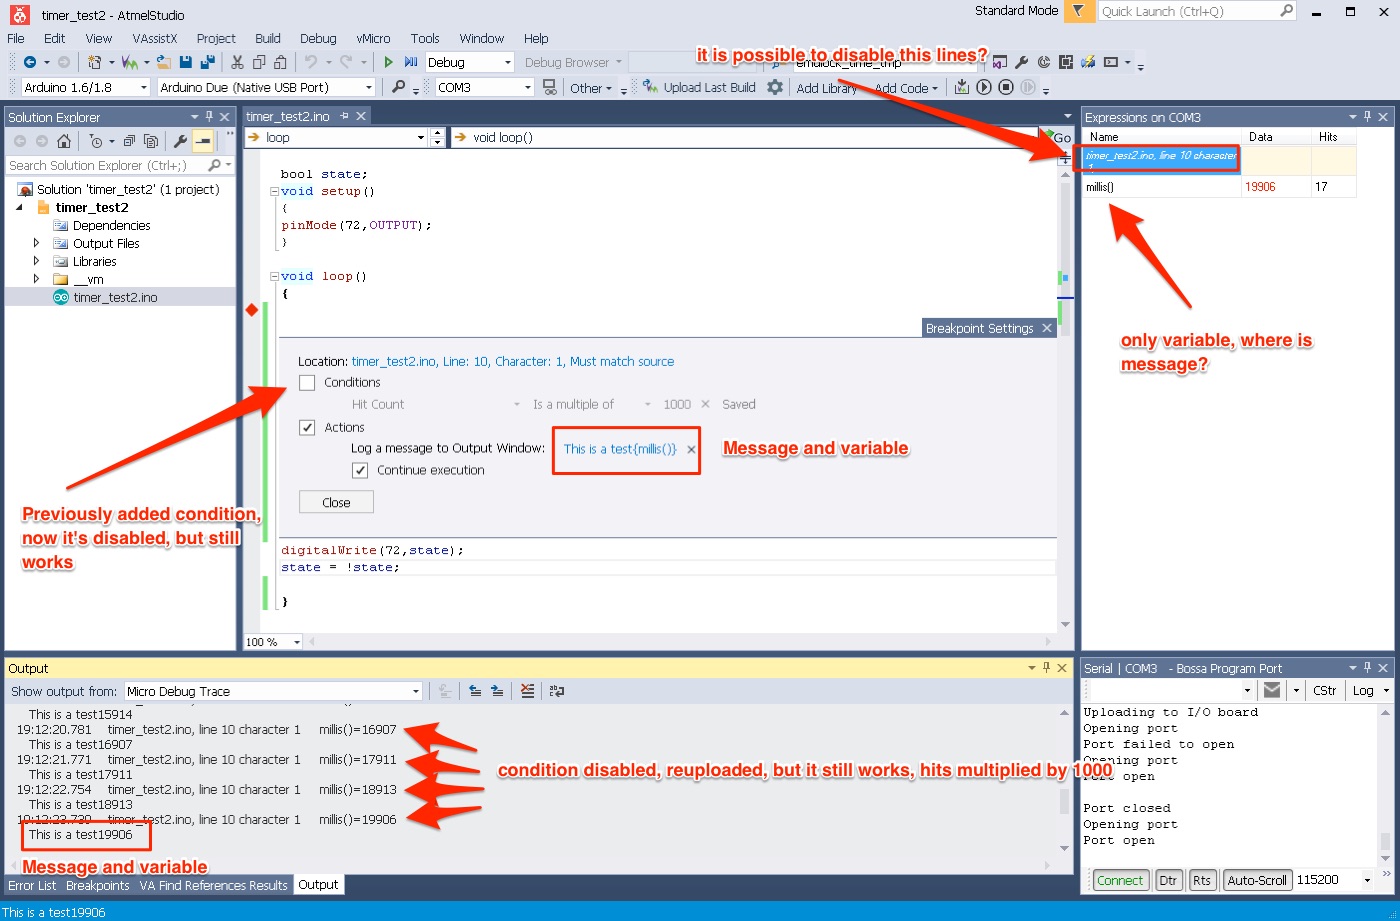Switch to the Breakpoints tab
The image size is (1400, 921).
coord(98,885)
